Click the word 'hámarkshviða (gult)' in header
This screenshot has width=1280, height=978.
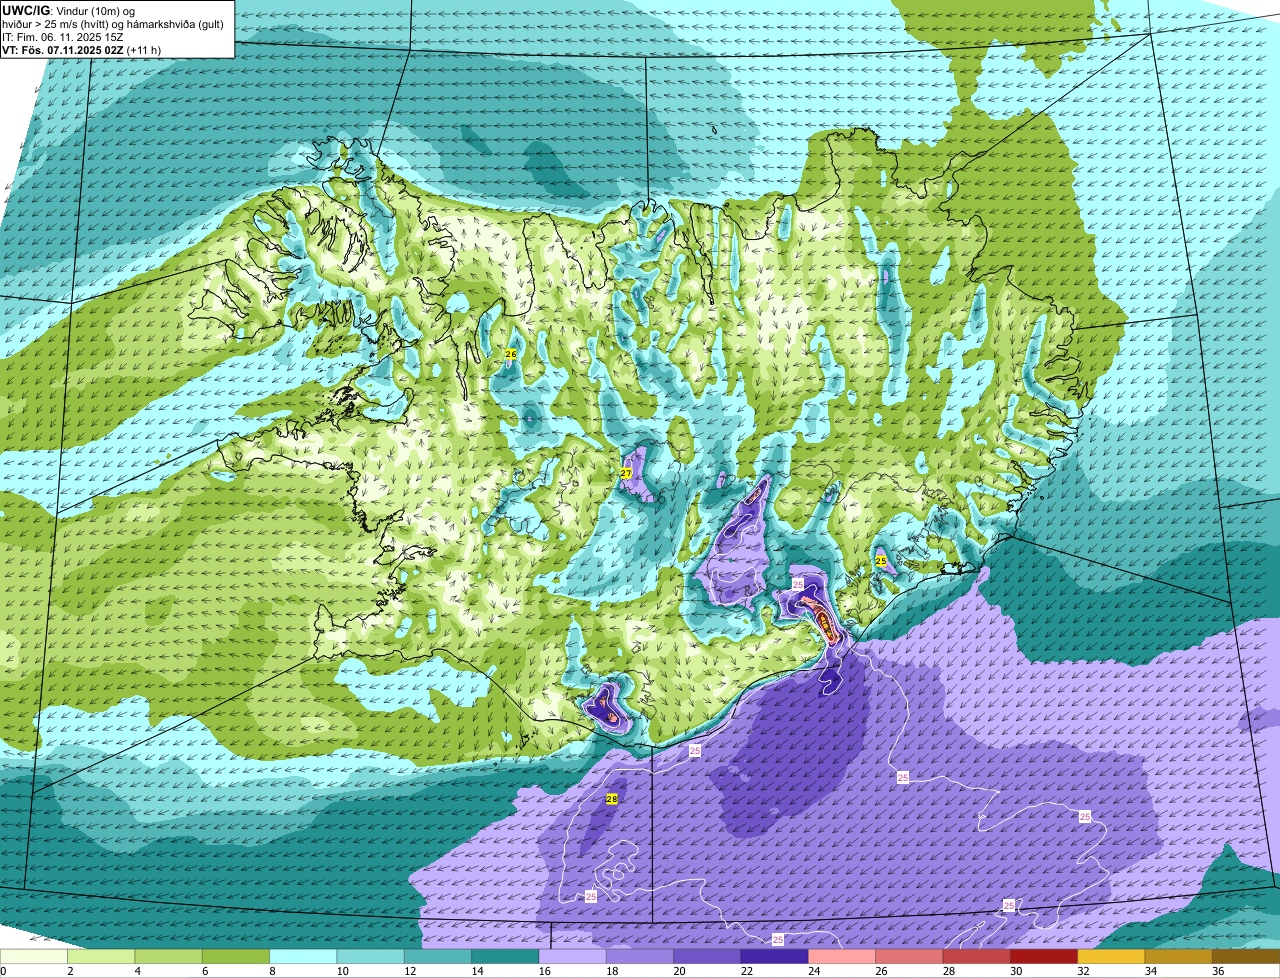pos(177,24)
